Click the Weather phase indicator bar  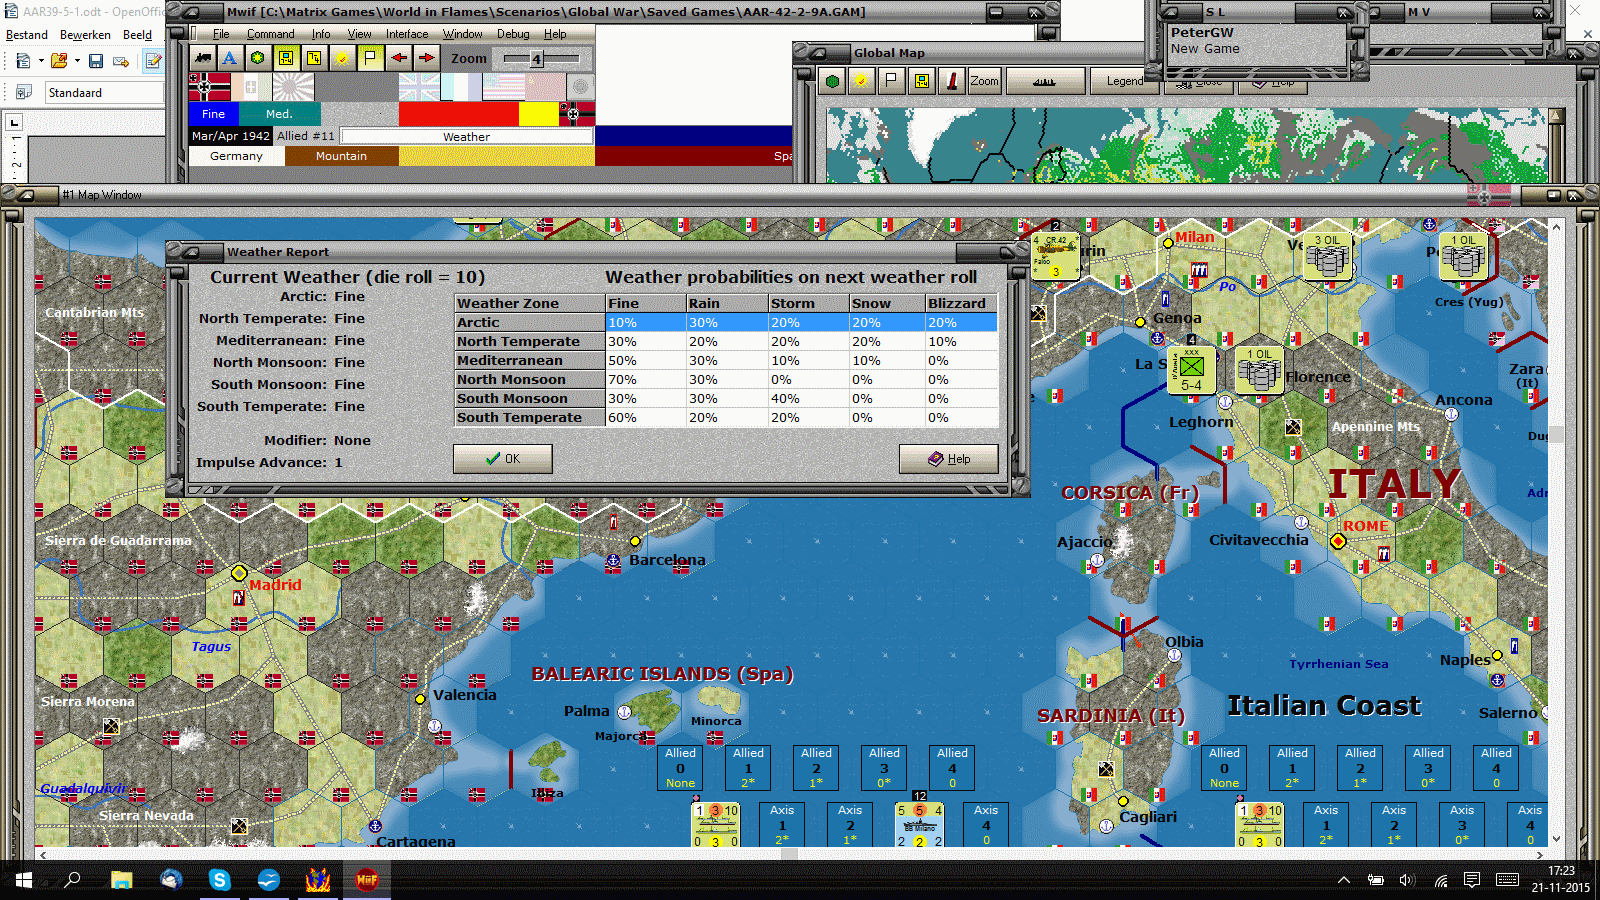point(466,136)
